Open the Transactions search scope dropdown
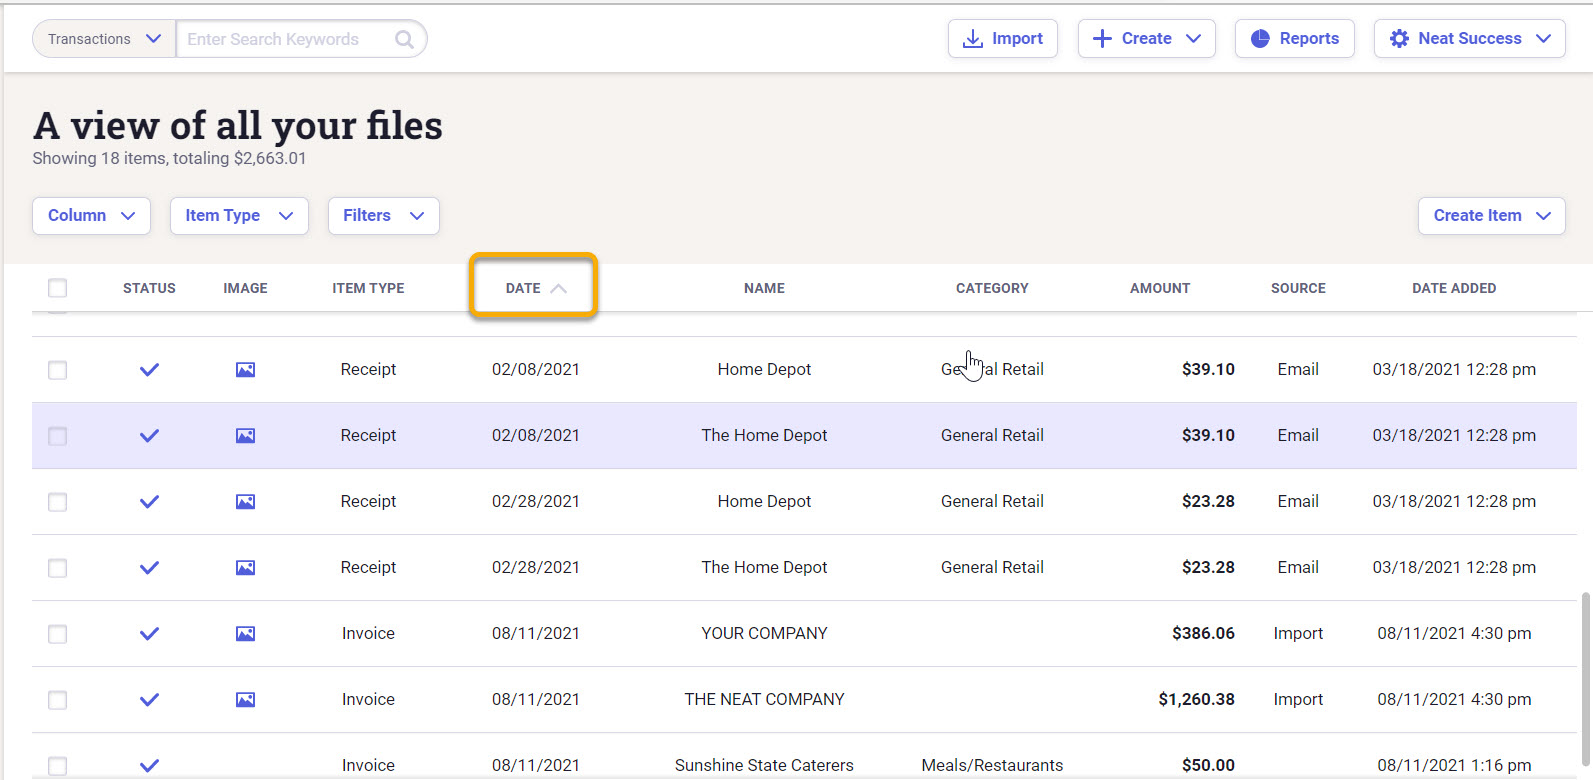This screenshot has width=1593, height=780. pyautogui.click(x=104, y=39)
